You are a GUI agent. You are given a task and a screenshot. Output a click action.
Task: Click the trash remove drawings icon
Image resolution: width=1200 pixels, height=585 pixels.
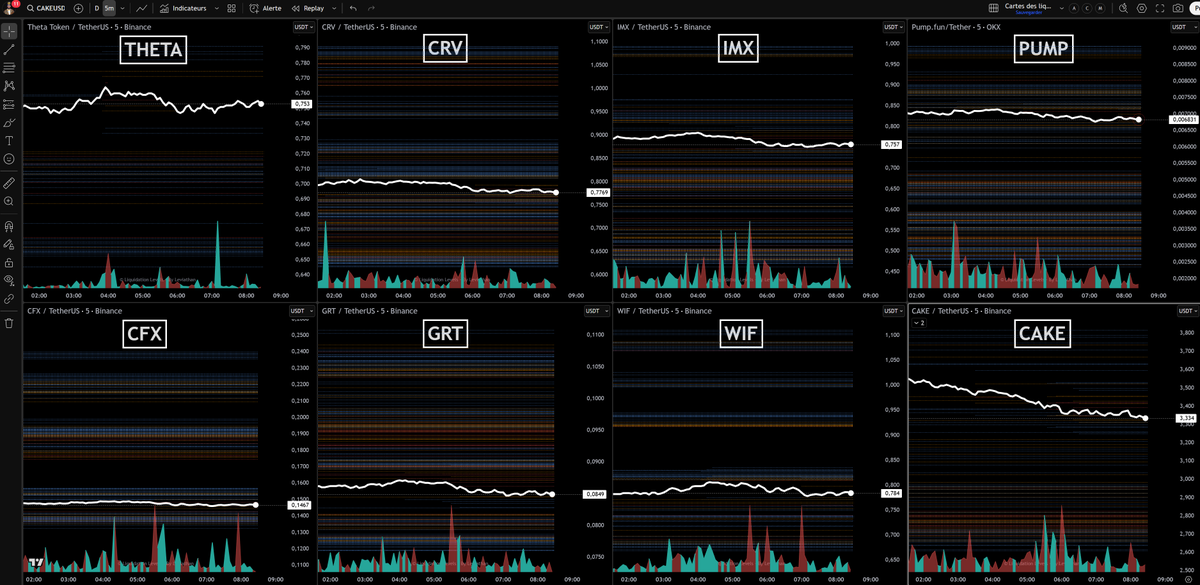[x=9, y=322]
